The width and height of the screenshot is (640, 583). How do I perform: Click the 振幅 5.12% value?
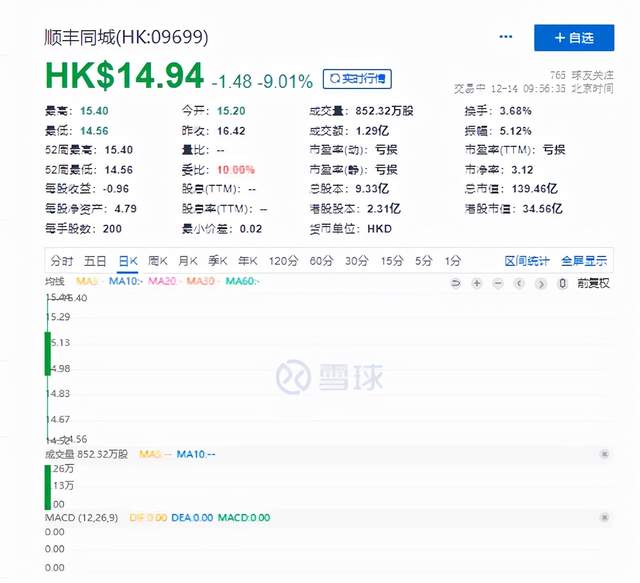tap(516, 131)
